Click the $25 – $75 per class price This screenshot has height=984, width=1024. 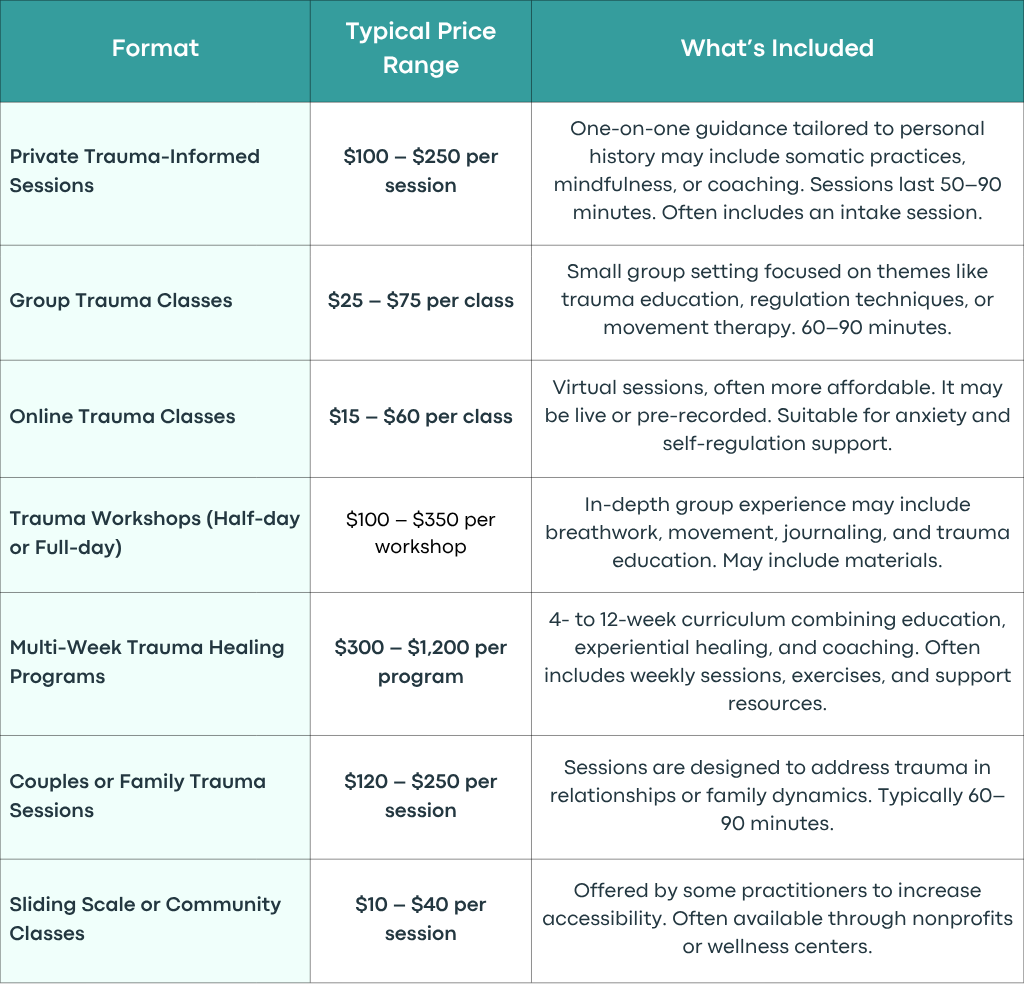421,300
